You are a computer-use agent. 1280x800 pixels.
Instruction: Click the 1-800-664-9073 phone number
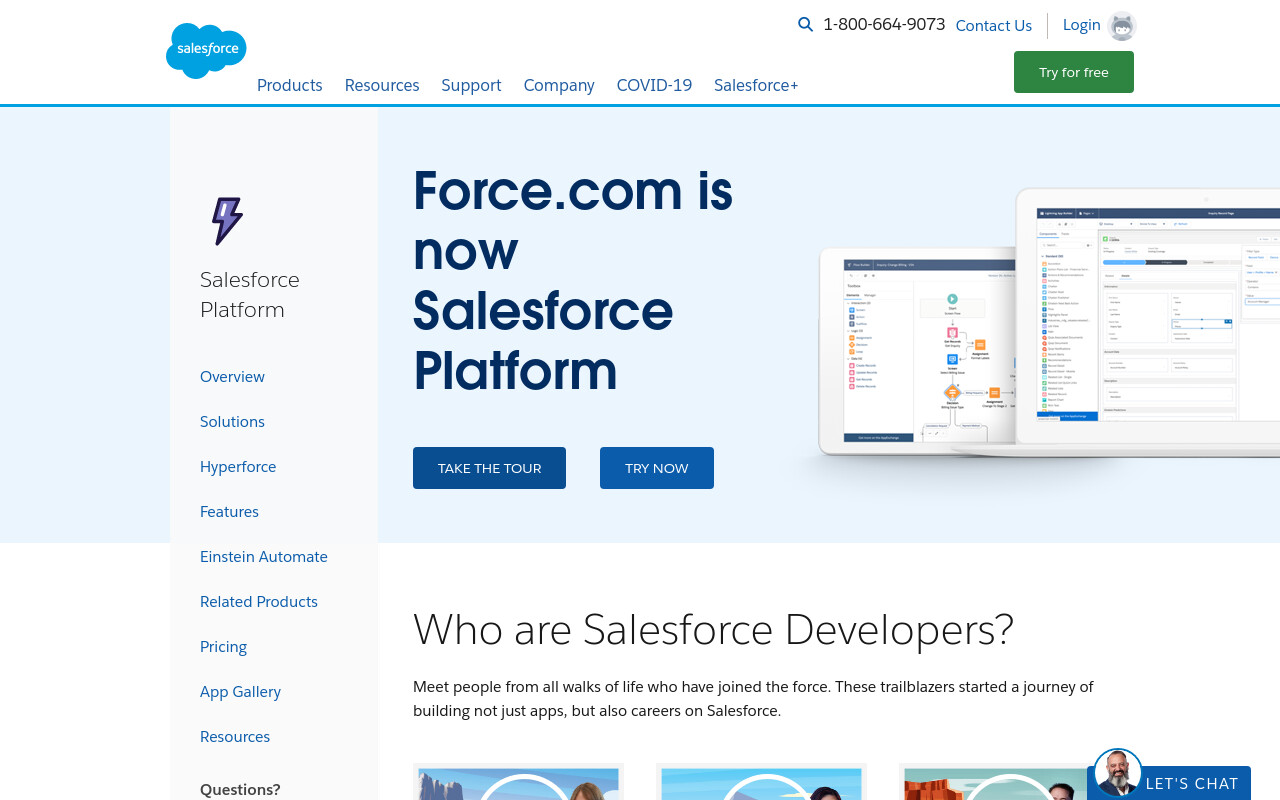884,24
